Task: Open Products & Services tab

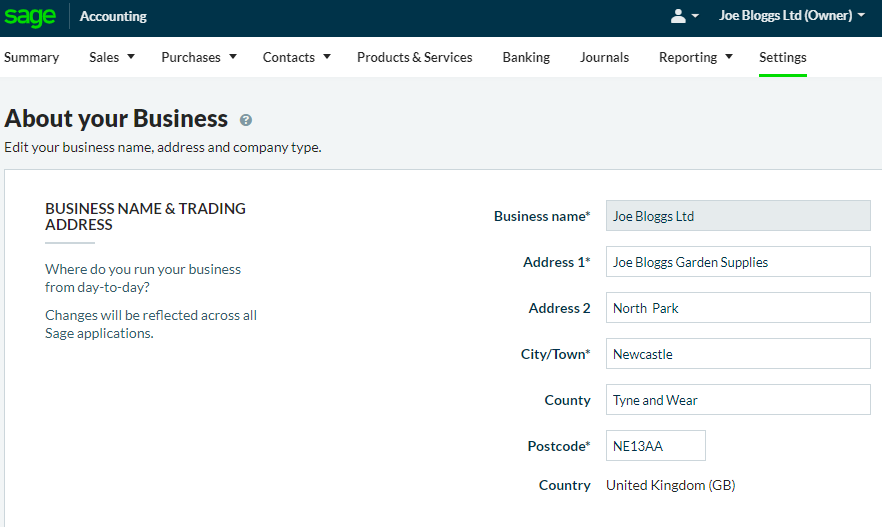Action: [x=414, y=57]
